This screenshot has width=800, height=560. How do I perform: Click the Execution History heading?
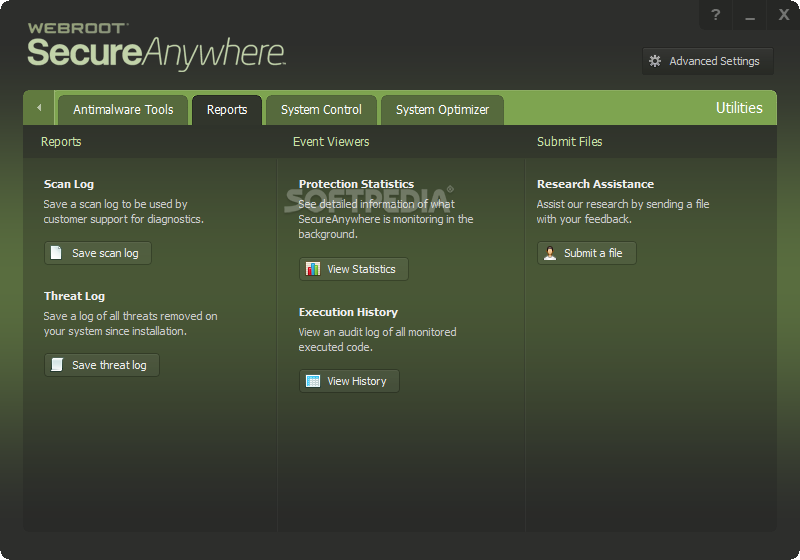348,312
